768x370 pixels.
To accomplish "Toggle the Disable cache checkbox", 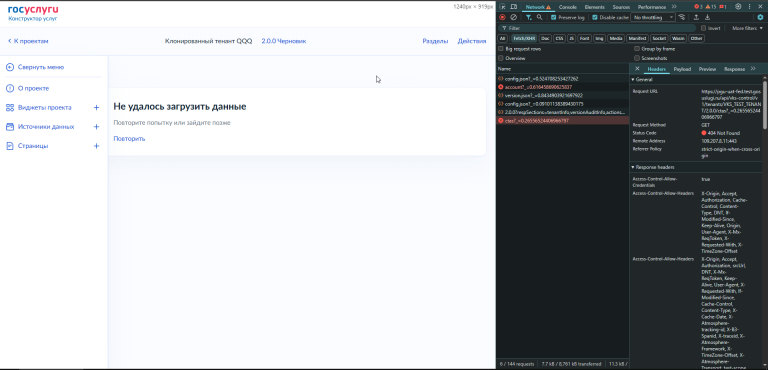I will click(595, 17).
